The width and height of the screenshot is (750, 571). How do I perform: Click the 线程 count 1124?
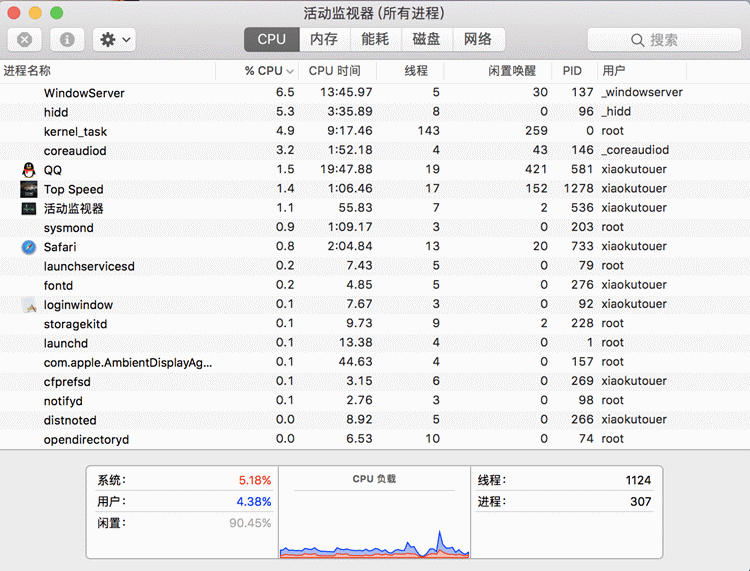click(638, 480)
